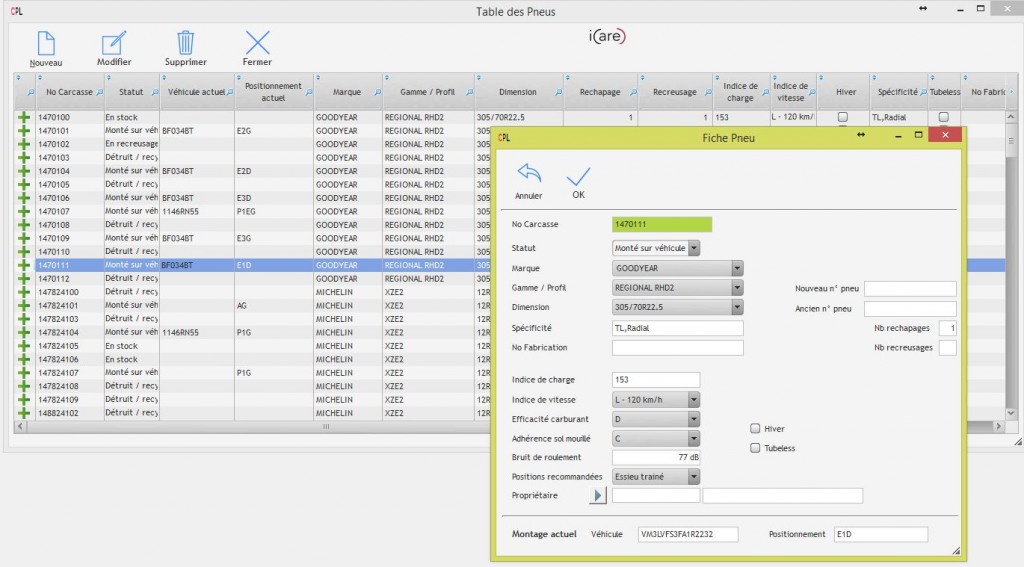Open the Positions recommandées dropdown
The image size is (1024, 567).
pyautogui.click(x=694, y=477)
